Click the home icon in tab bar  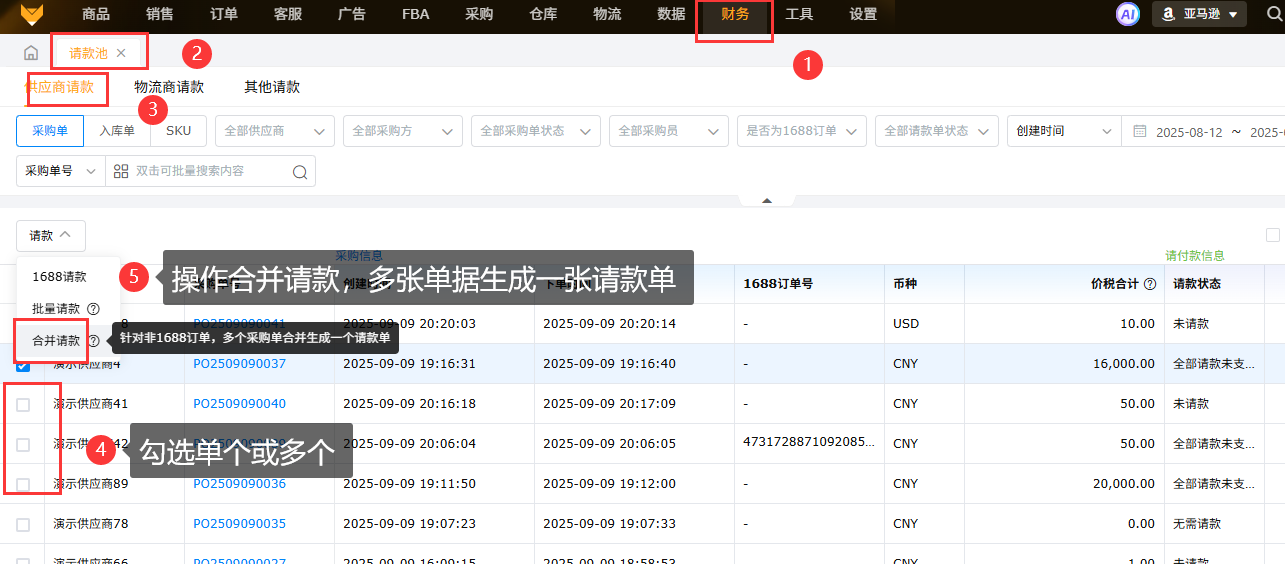pyautogui.click(x=31, y=53)
